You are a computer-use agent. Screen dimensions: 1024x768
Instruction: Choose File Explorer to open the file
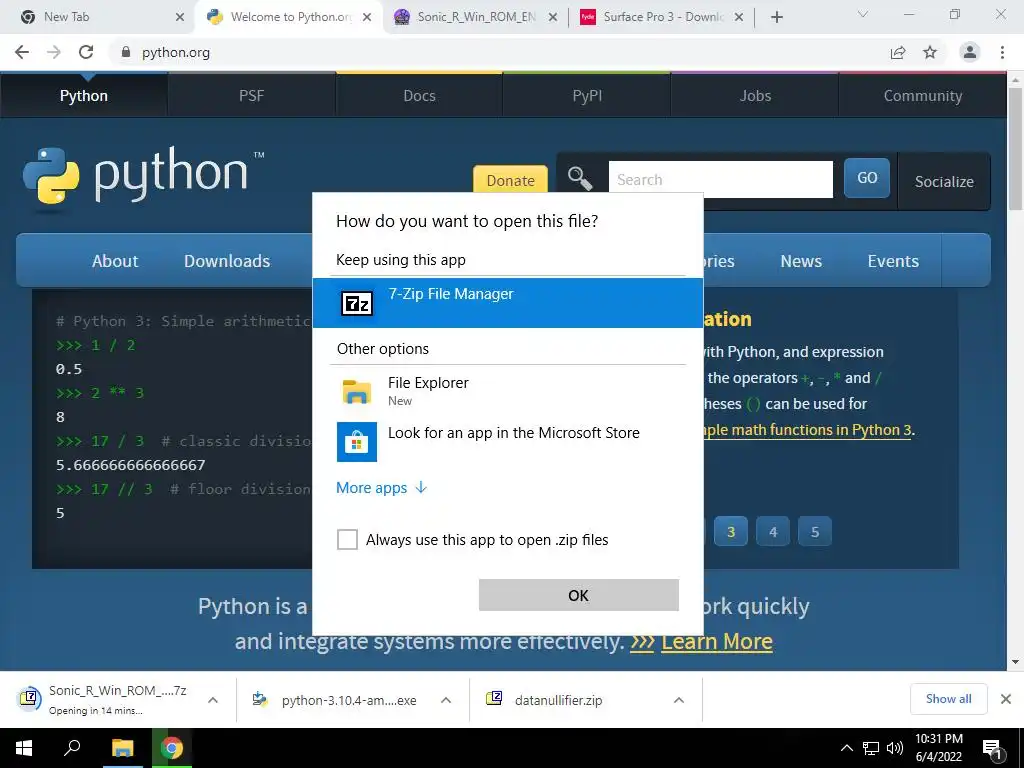tap(507, 391)
